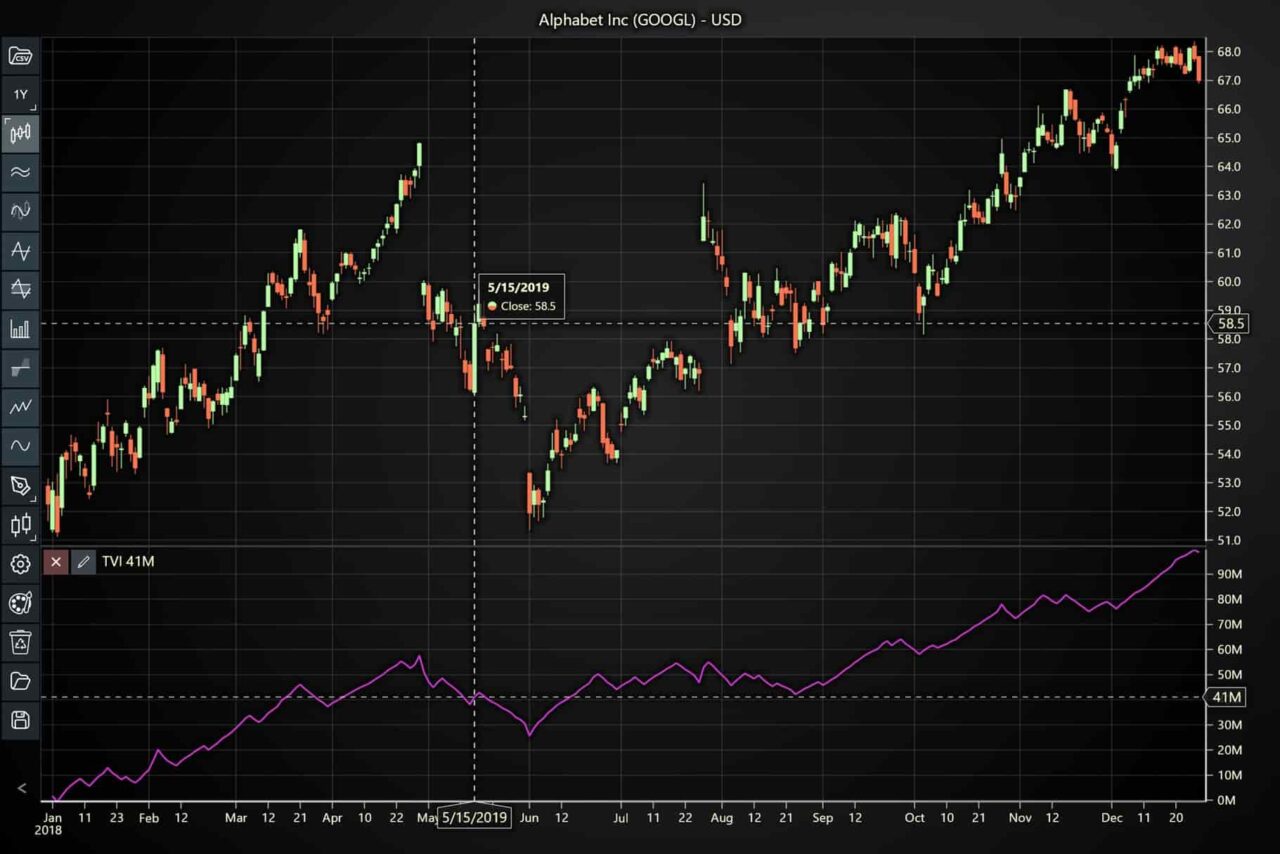
Task: Collapse the left toolbar with the arrow
Action: pyautogui.click(x=21, y=789)
